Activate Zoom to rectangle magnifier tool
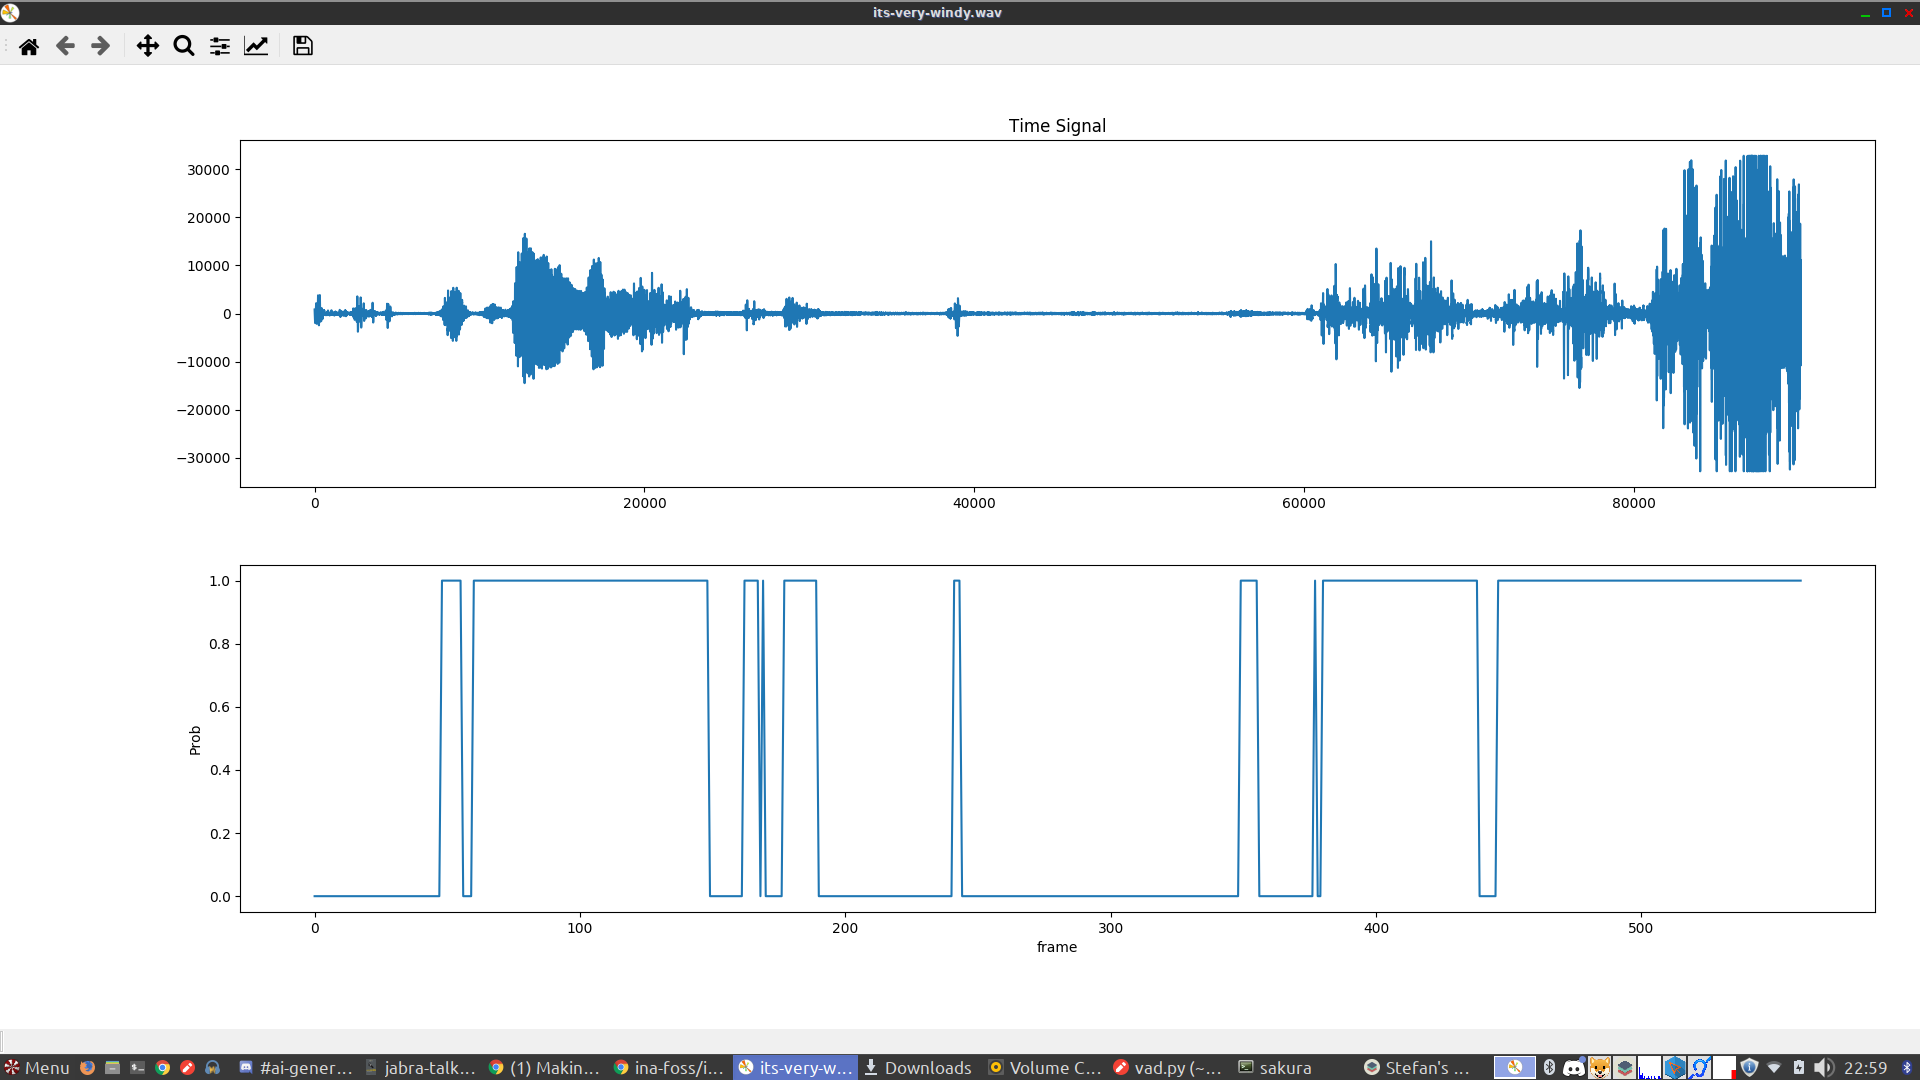The height and width of the screenshot is (1080, 1920). tap(183, 46)
